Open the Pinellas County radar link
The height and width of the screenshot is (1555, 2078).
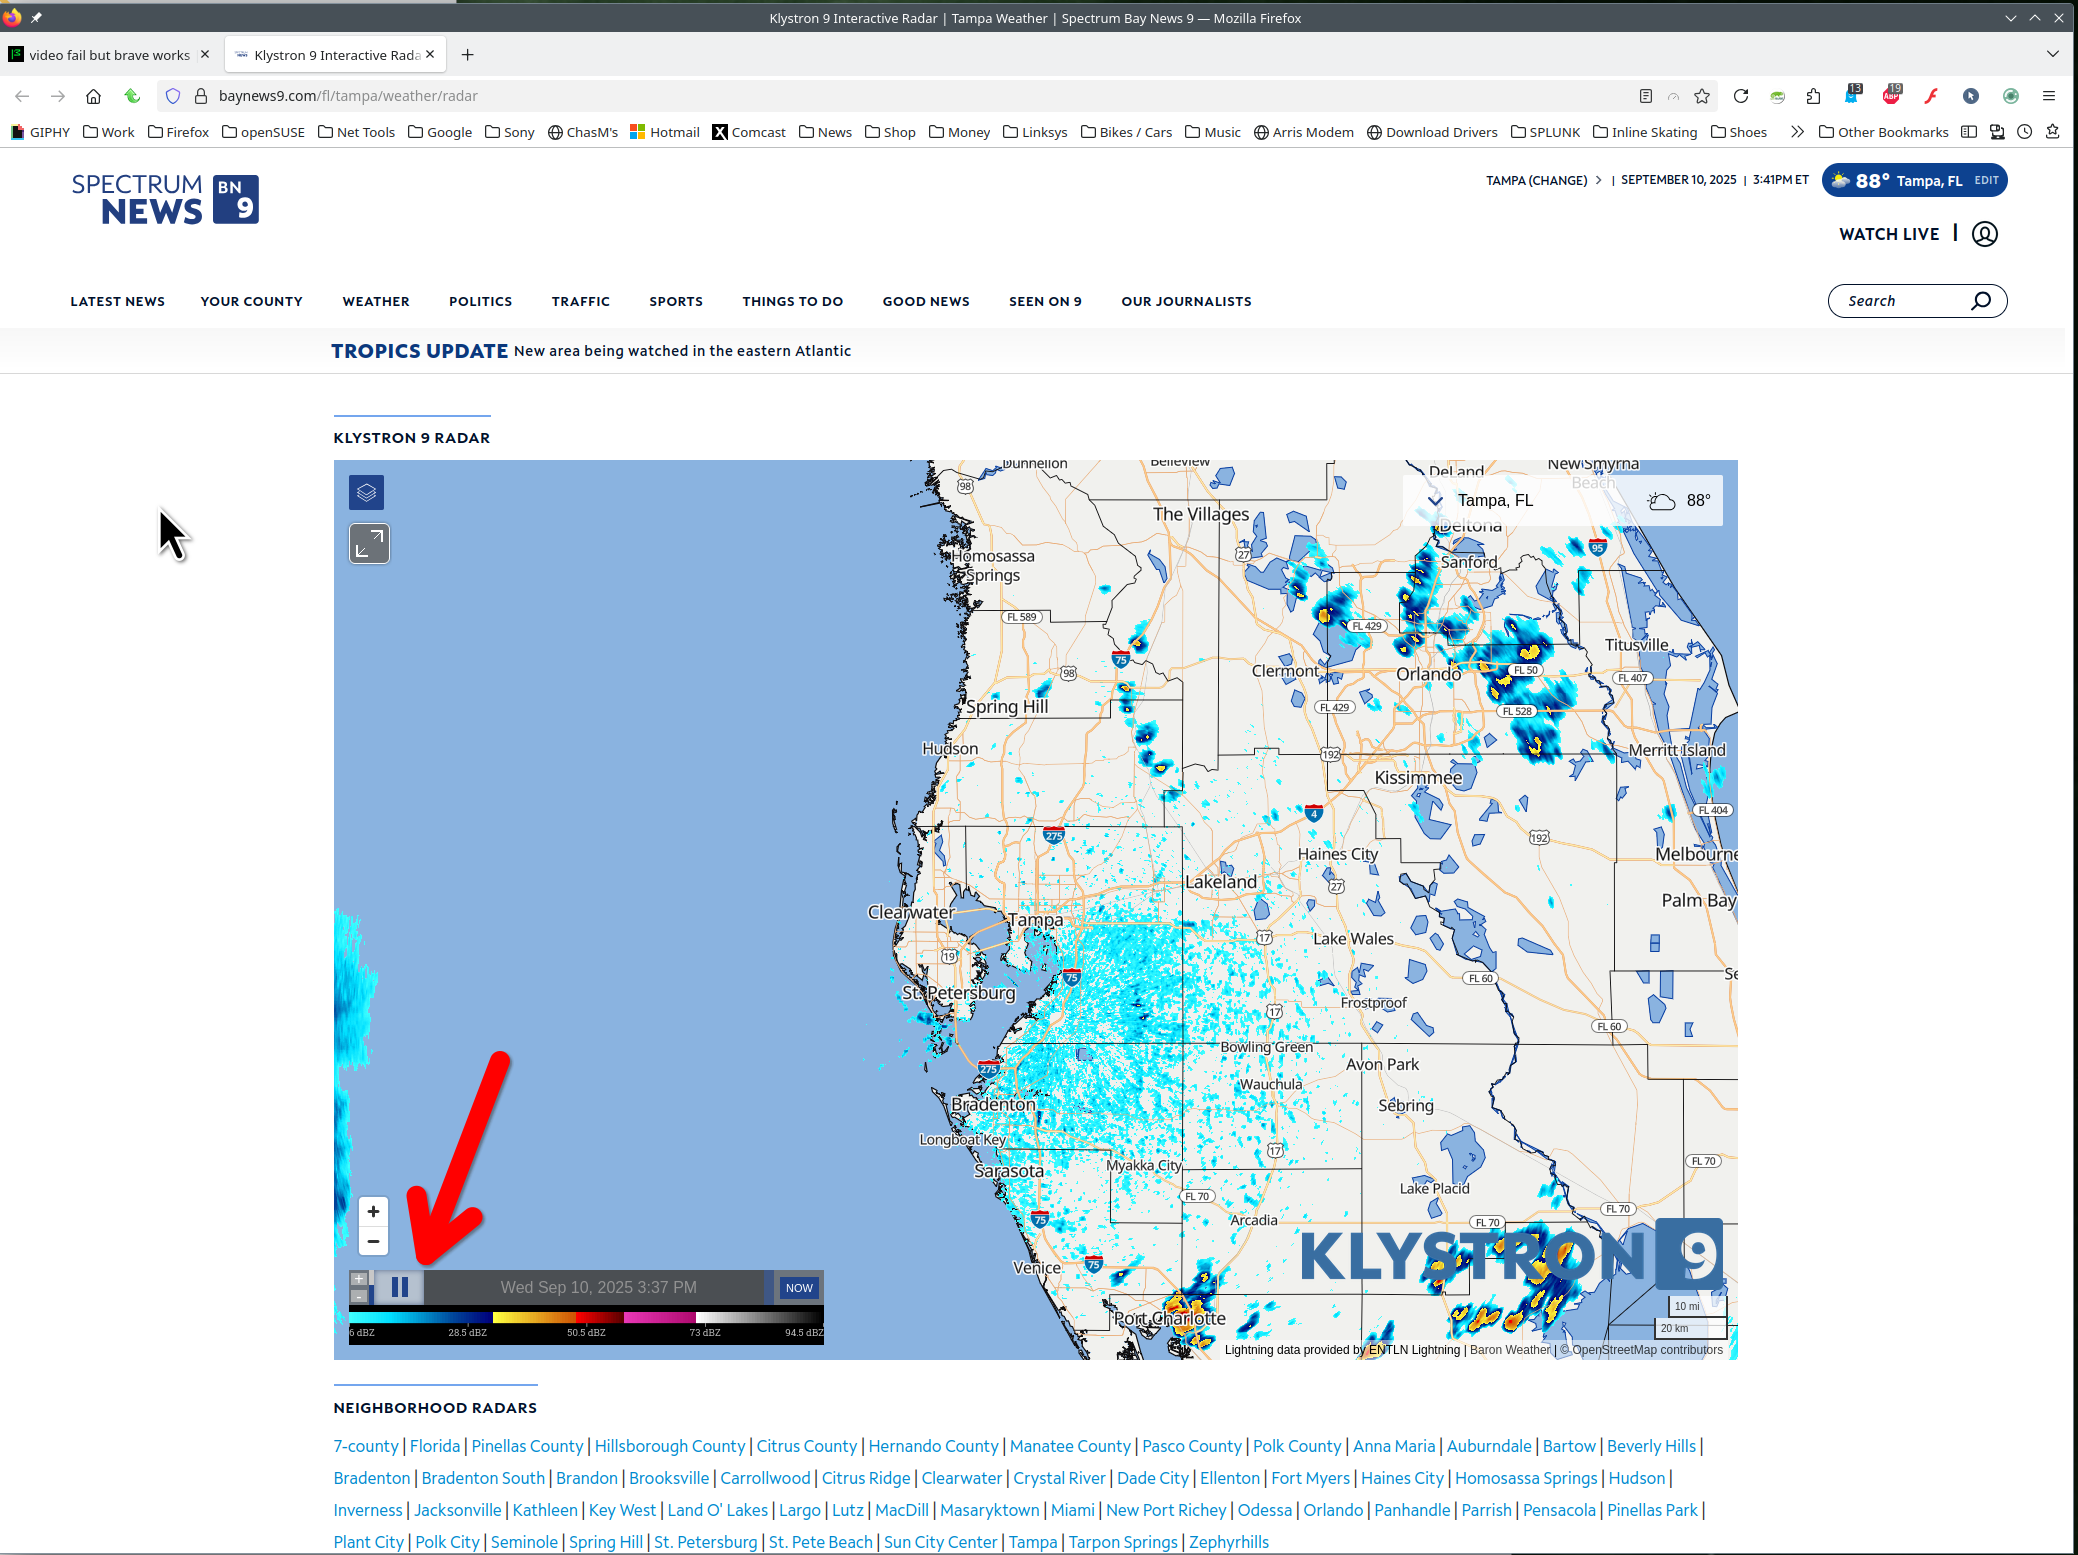coord(527,1446)
